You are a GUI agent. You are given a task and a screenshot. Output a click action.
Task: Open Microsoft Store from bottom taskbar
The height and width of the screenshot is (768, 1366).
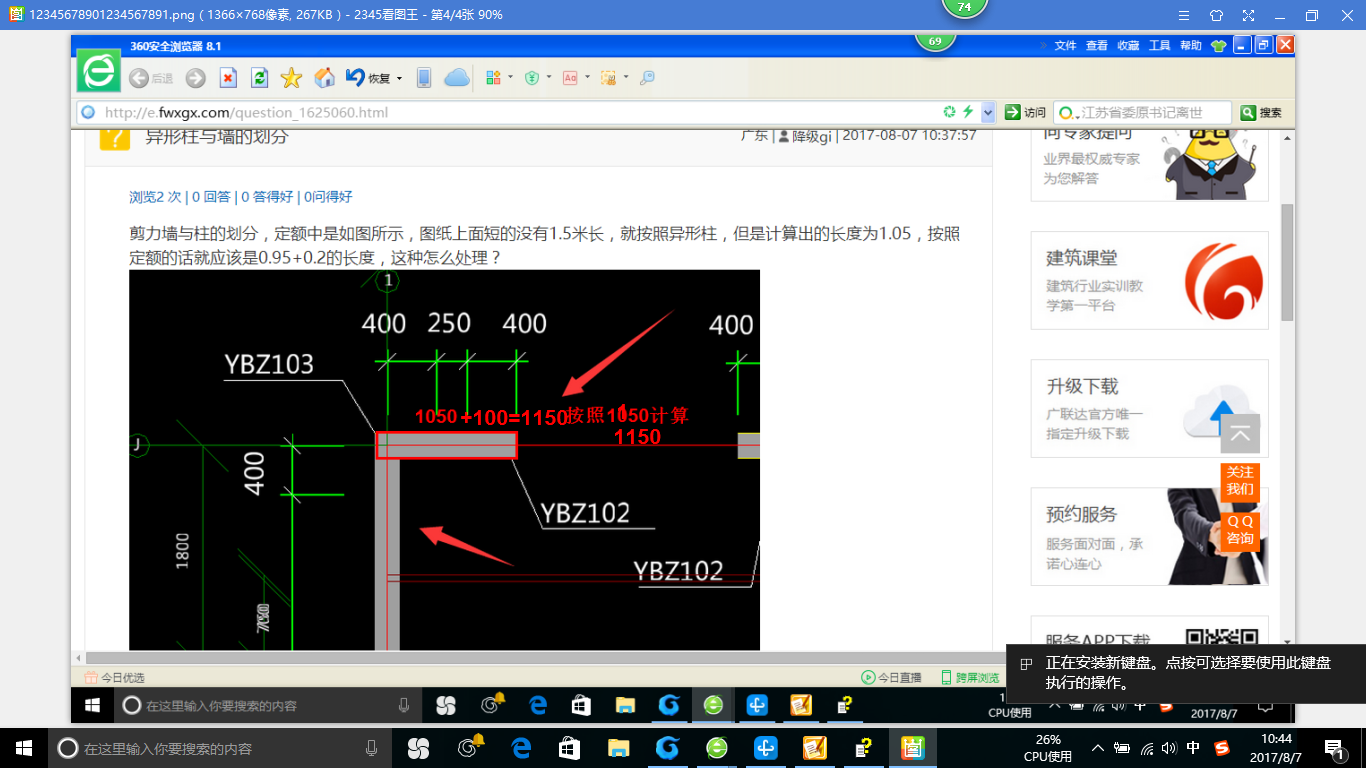[569, 748]
